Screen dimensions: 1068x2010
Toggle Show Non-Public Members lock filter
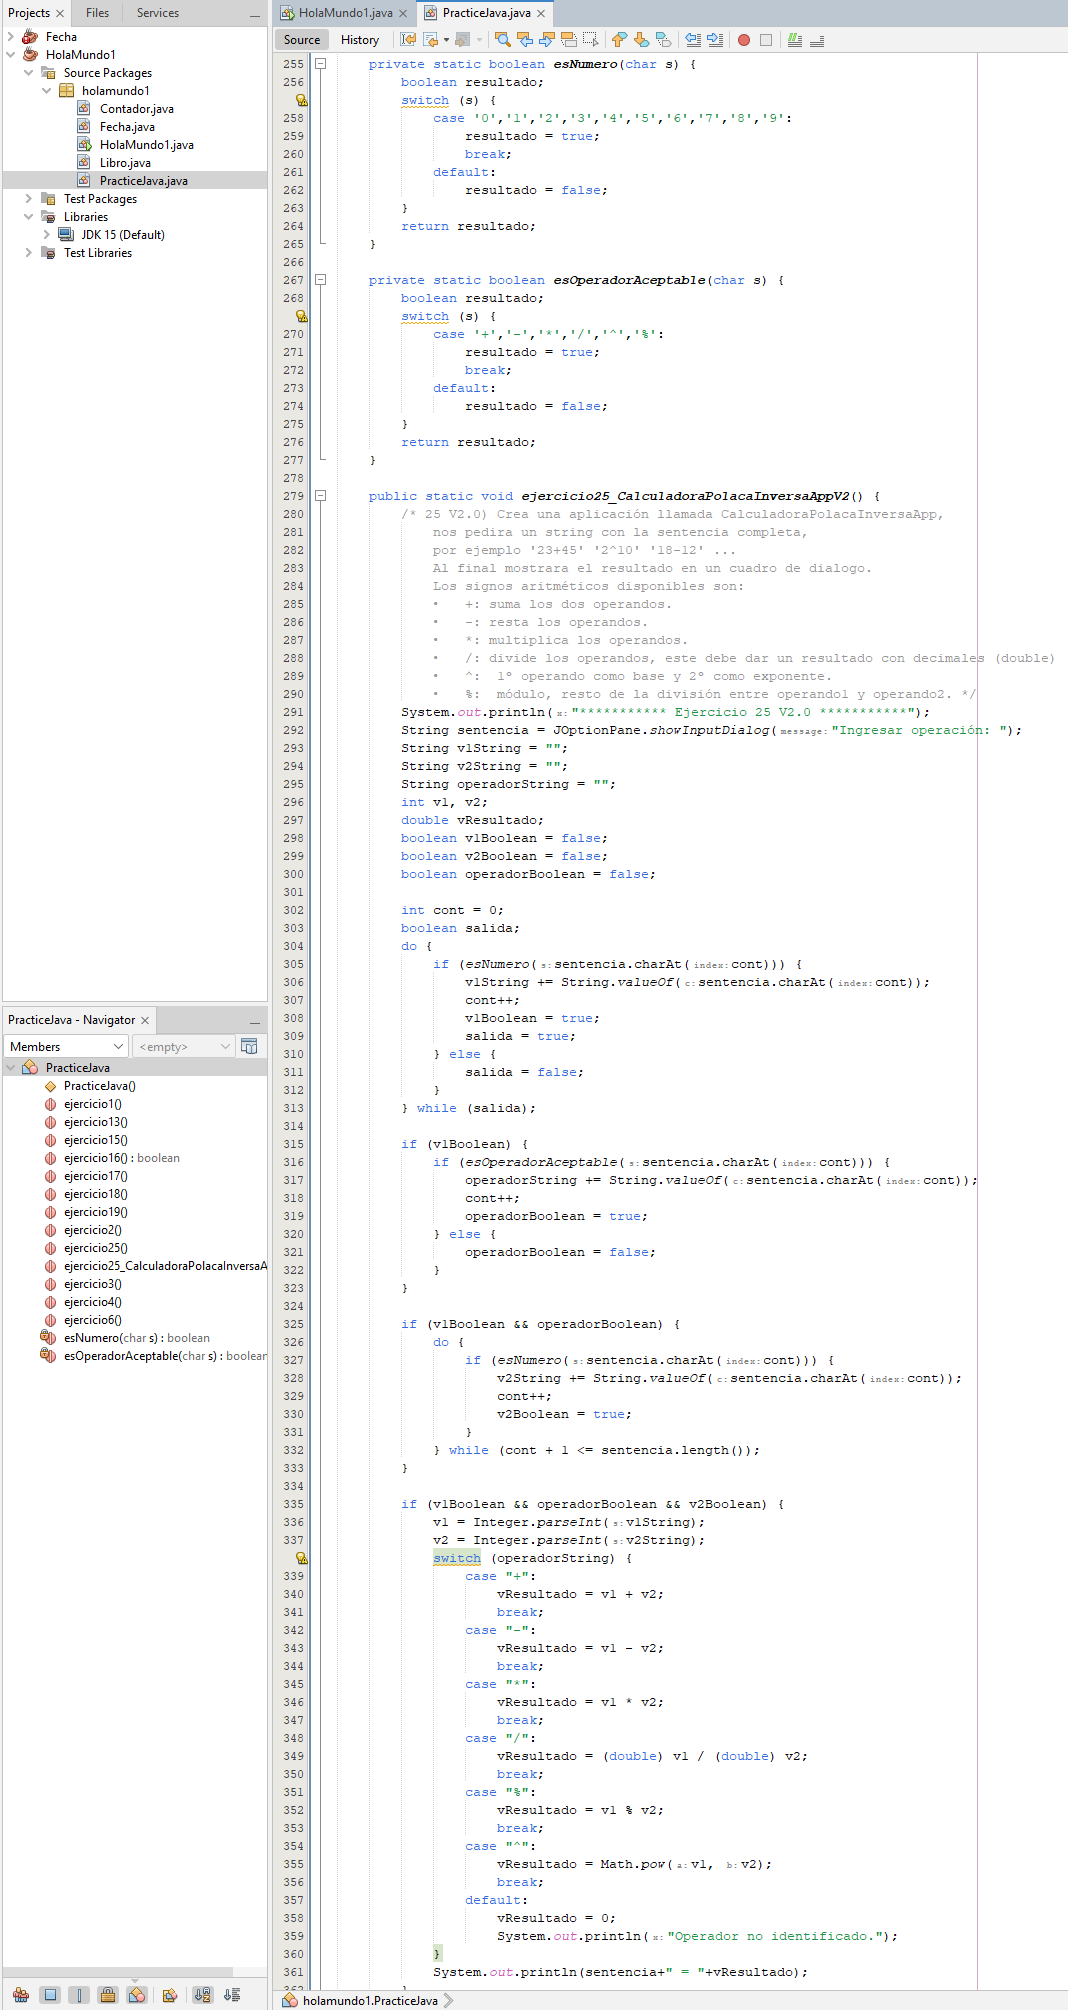point(108,1995)
